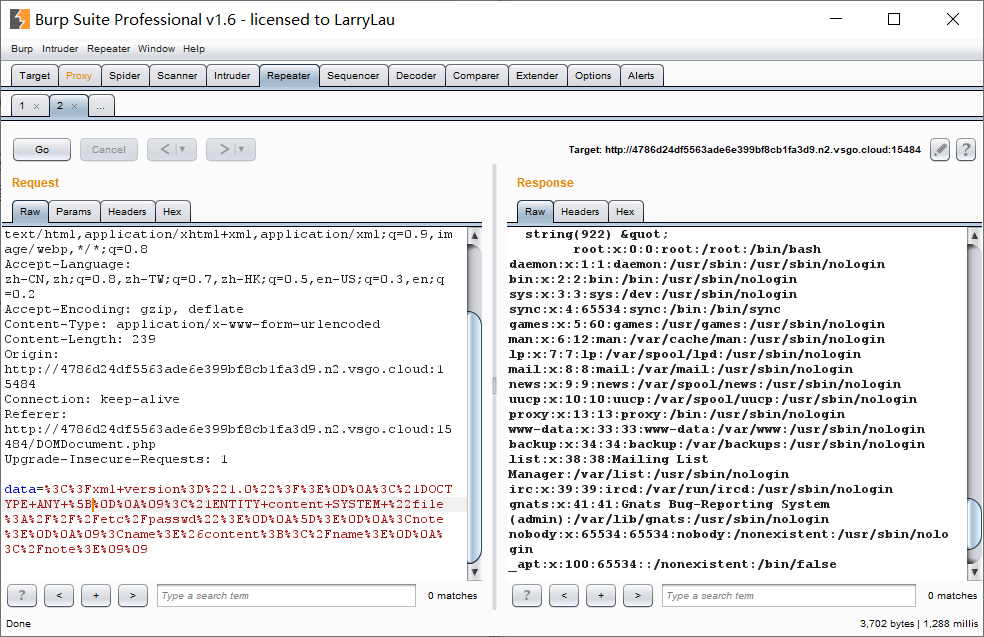
Task: Select the Response Hex tab
Action: [625, 211]
